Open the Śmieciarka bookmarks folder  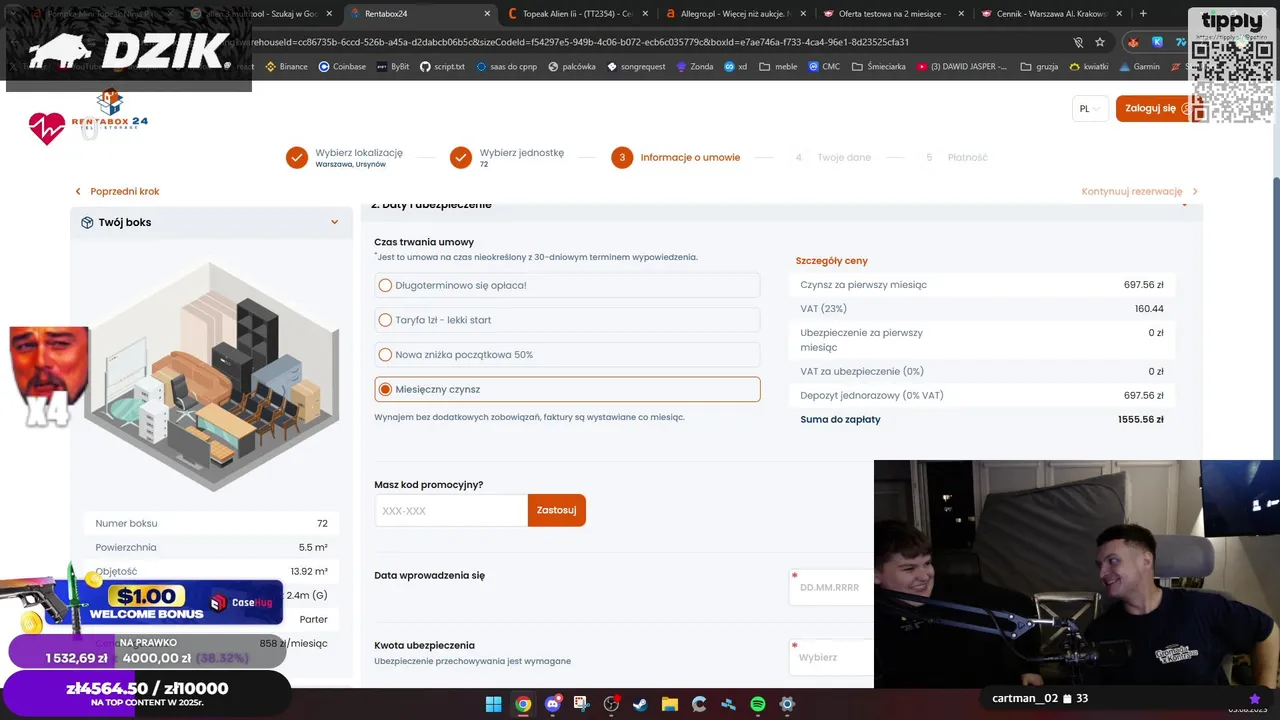(877, 66)
